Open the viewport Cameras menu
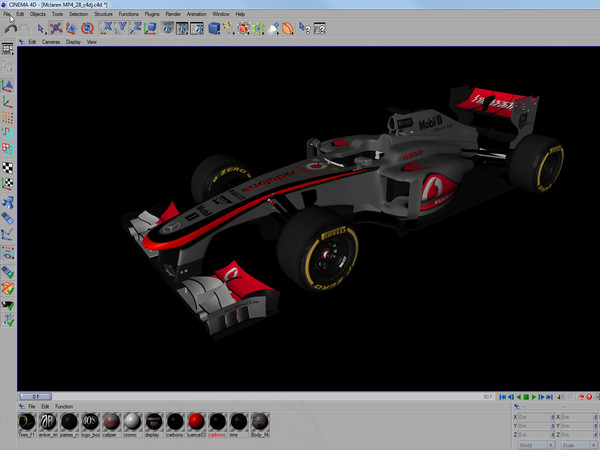Image resolution: width=600 pixels, height=450 pixels. pos(51,42)
